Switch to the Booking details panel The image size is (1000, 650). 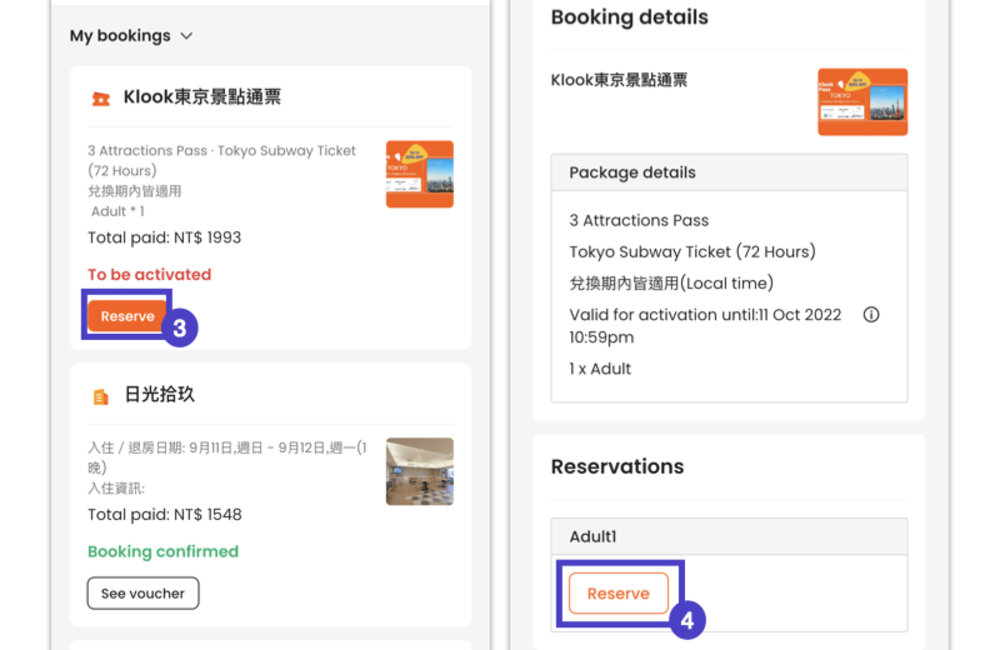(x=628, y=17)
